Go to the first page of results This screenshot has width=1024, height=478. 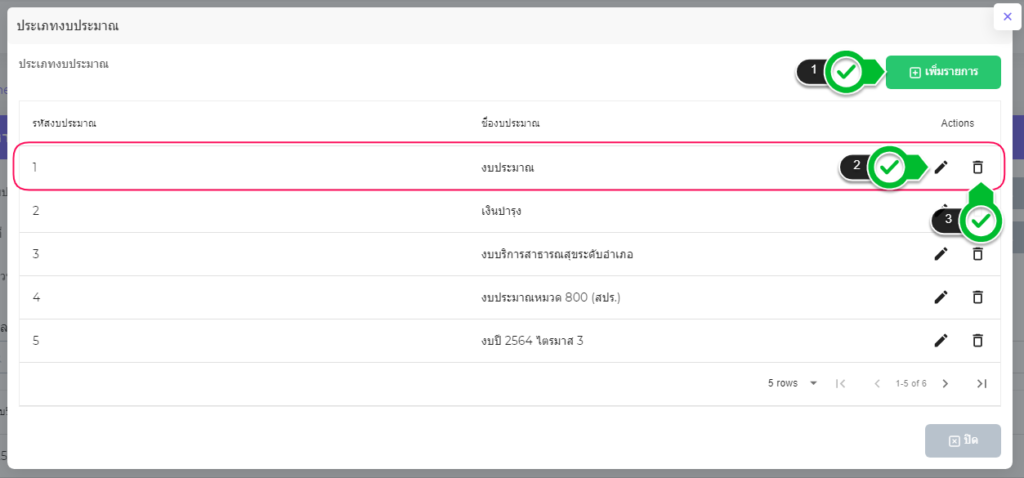tap(840, 383)
